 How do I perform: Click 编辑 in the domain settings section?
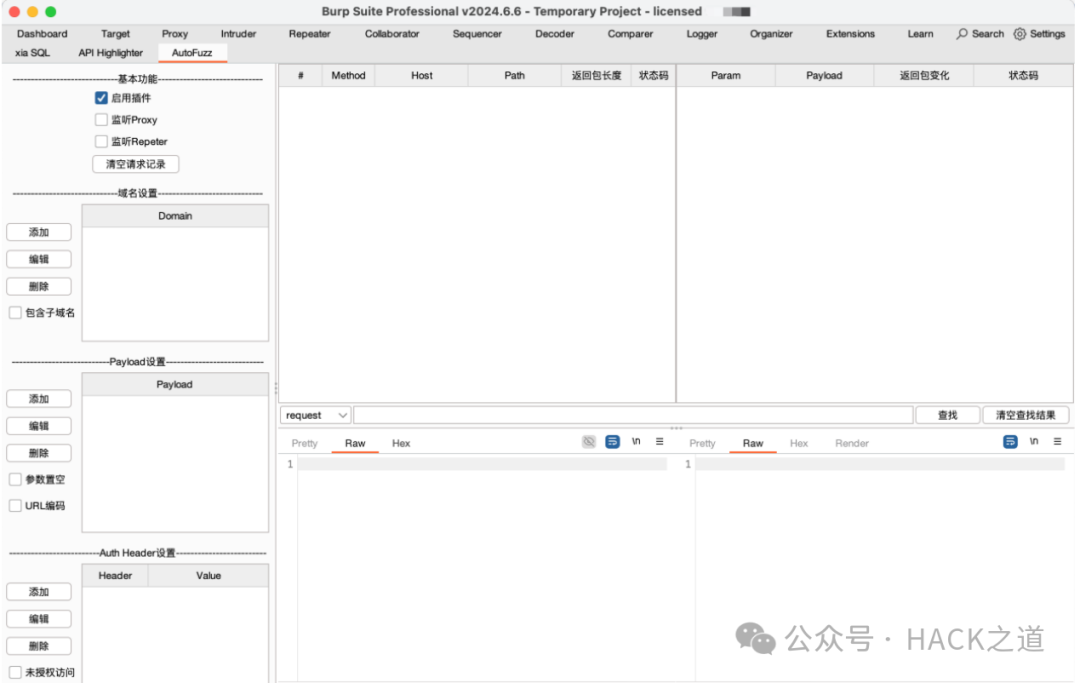click(x=39, y=259)
